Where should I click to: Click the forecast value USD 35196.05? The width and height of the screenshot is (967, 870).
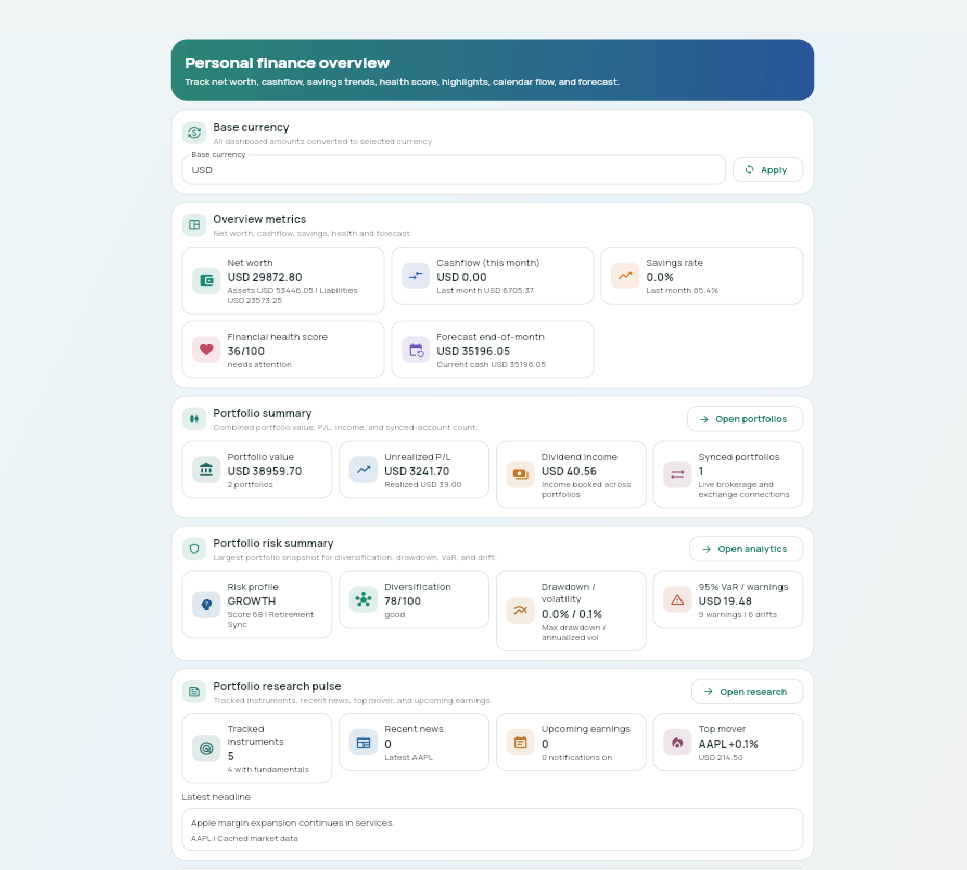[473, 351]
